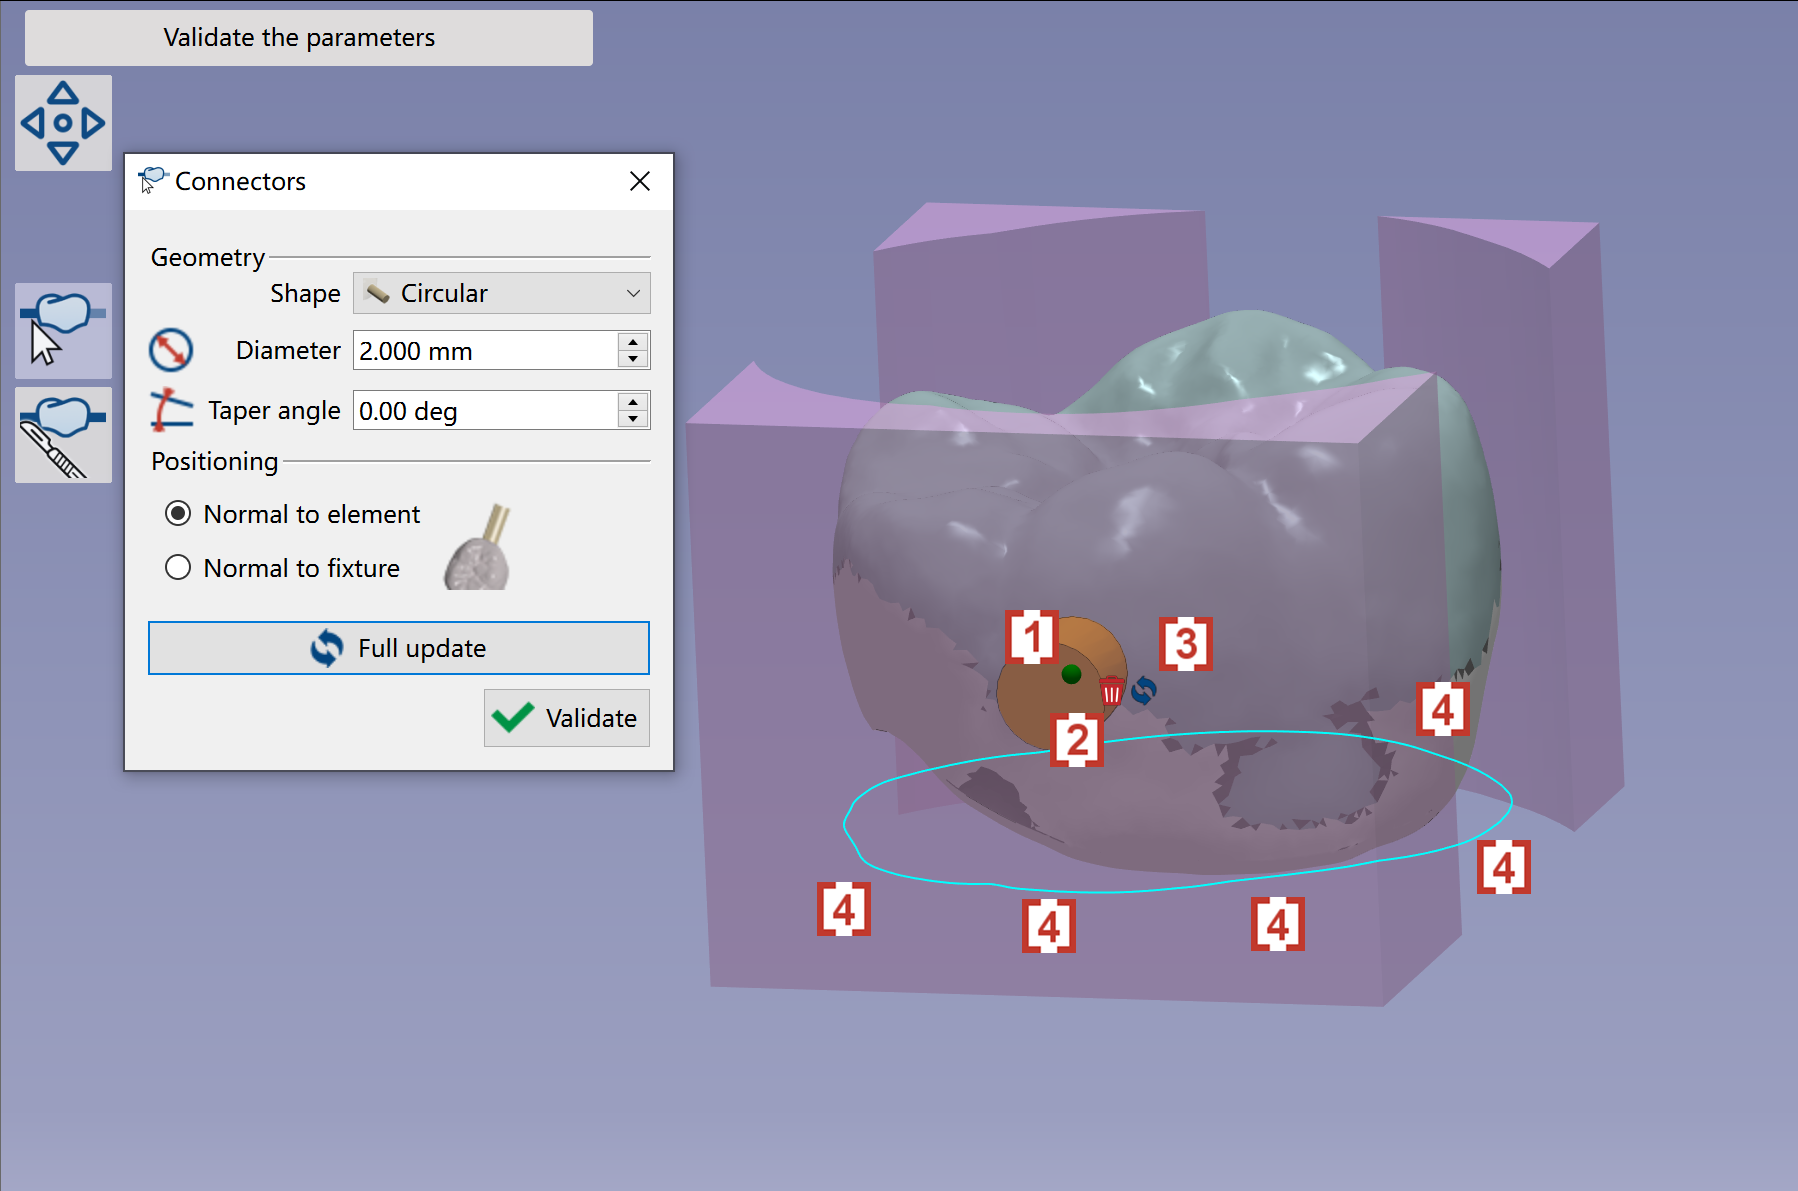This screenshot has width=1798, height=1191.
Task: Select the cut connector scalpel tool
Action: (63, 435)
